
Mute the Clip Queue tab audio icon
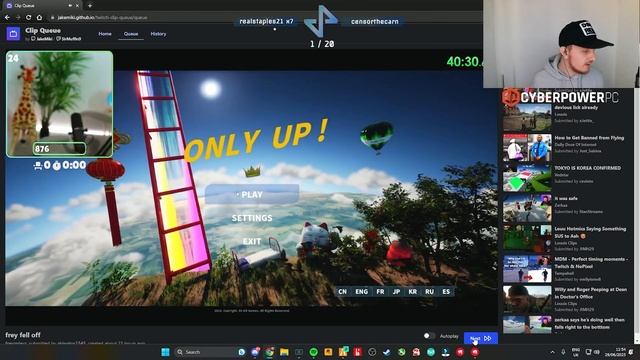(x=70, y=6)
